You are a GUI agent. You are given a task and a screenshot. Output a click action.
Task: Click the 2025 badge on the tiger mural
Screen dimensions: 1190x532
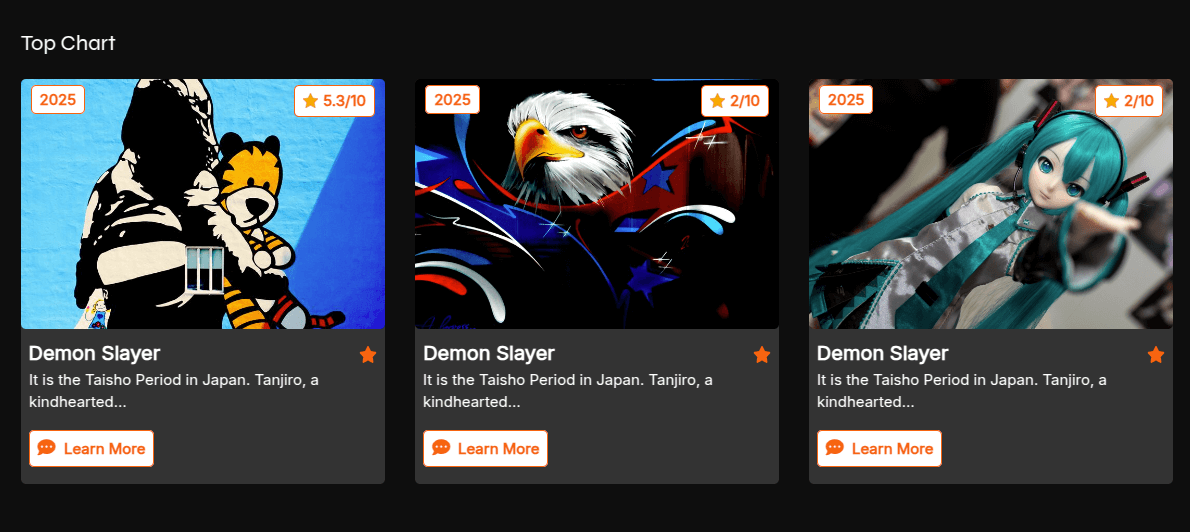58,99
